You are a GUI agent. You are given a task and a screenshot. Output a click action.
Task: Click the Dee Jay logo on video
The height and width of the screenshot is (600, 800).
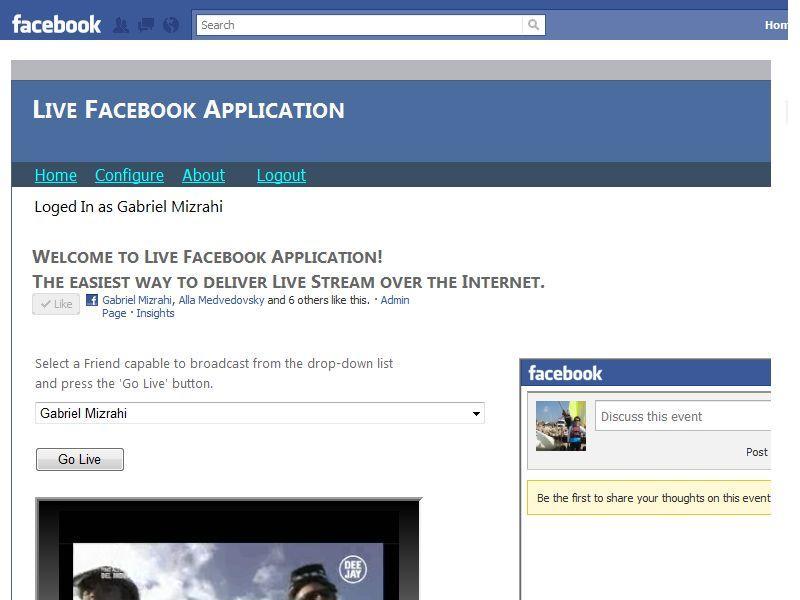(x=353, y=569)
